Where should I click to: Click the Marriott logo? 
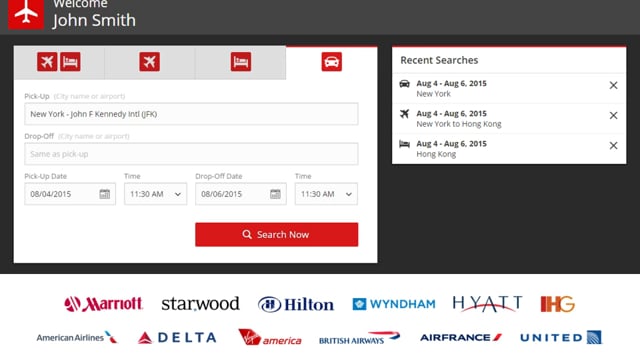[103, 304]
